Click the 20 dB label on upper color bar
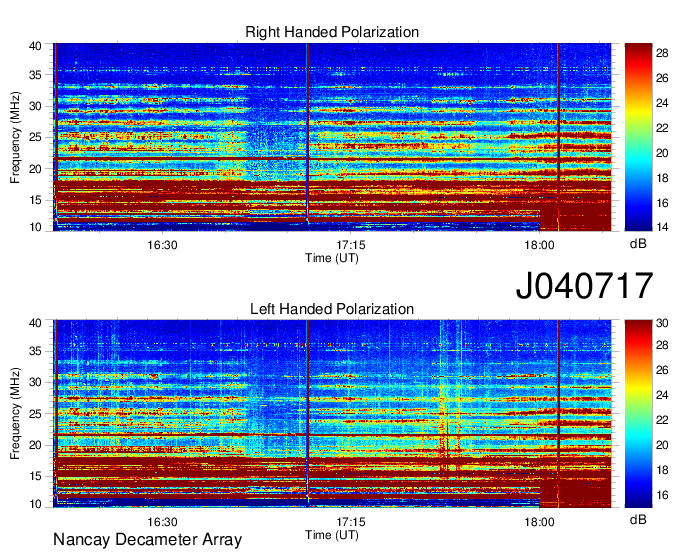 pyautogui.click(x=662, y=153)
